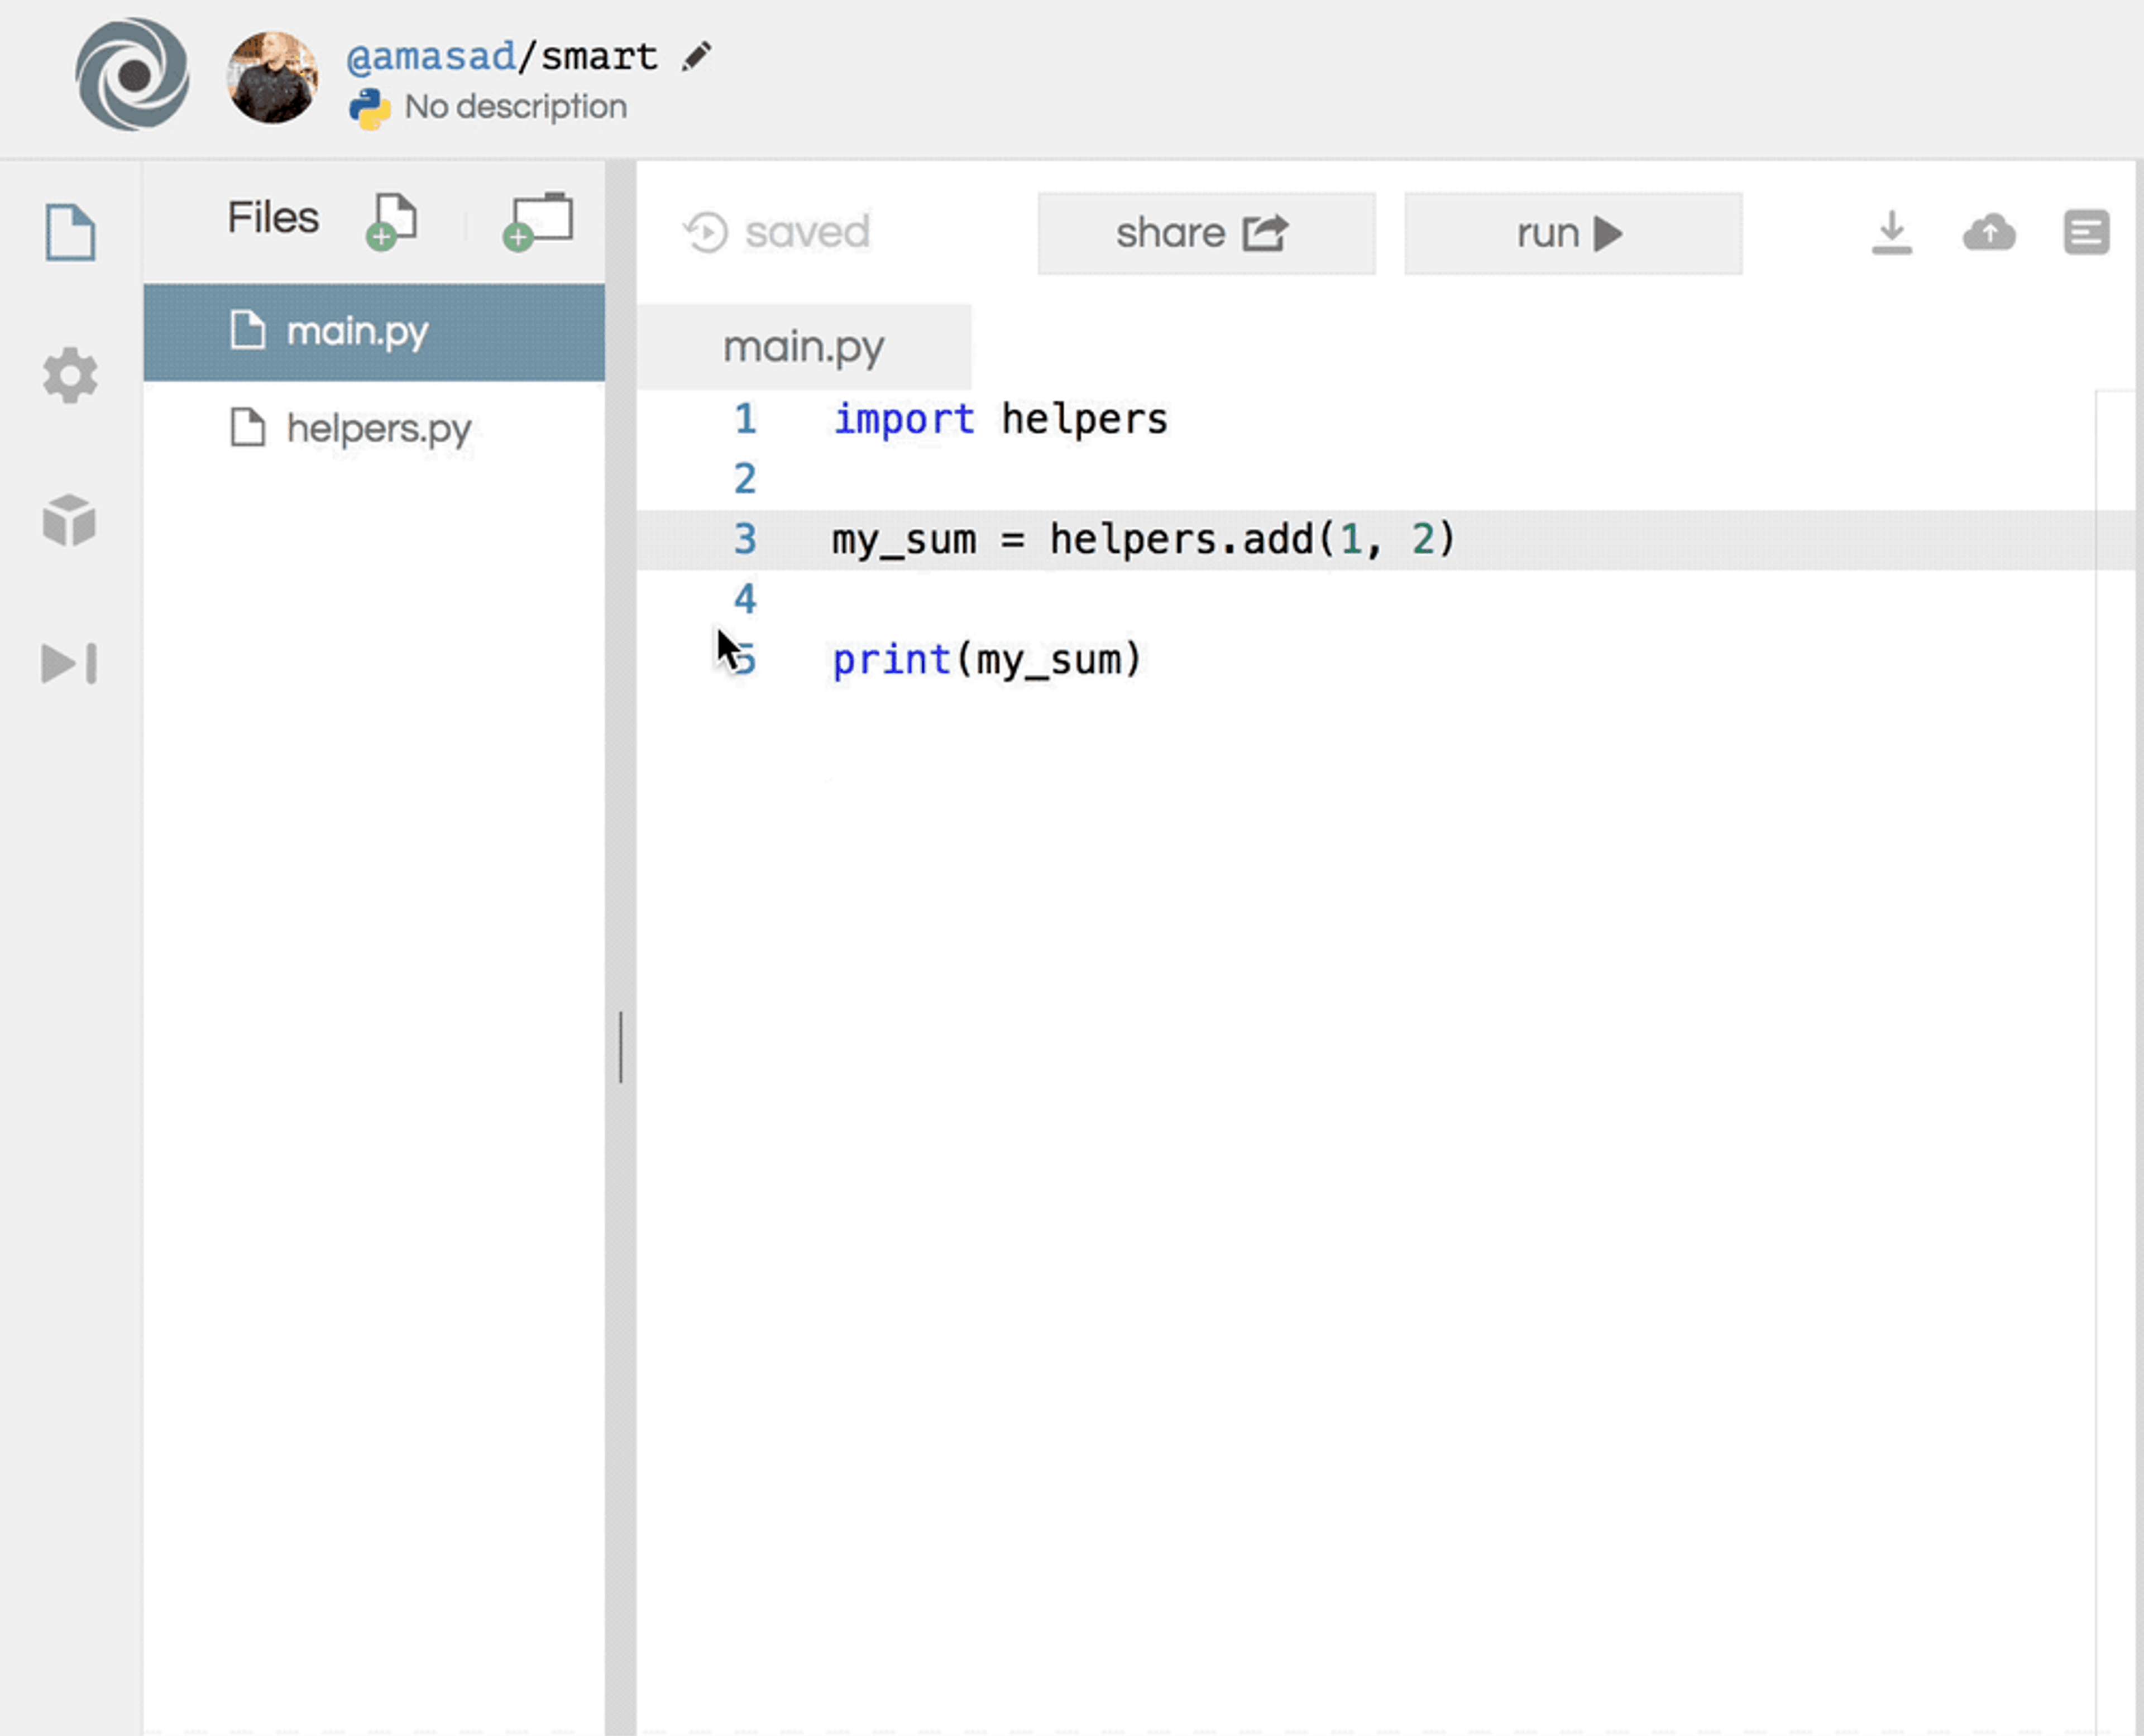This screenshot has height=1736, width=2144.
Task: Click the Repl.it logo icon
Action: pos(132,74)
